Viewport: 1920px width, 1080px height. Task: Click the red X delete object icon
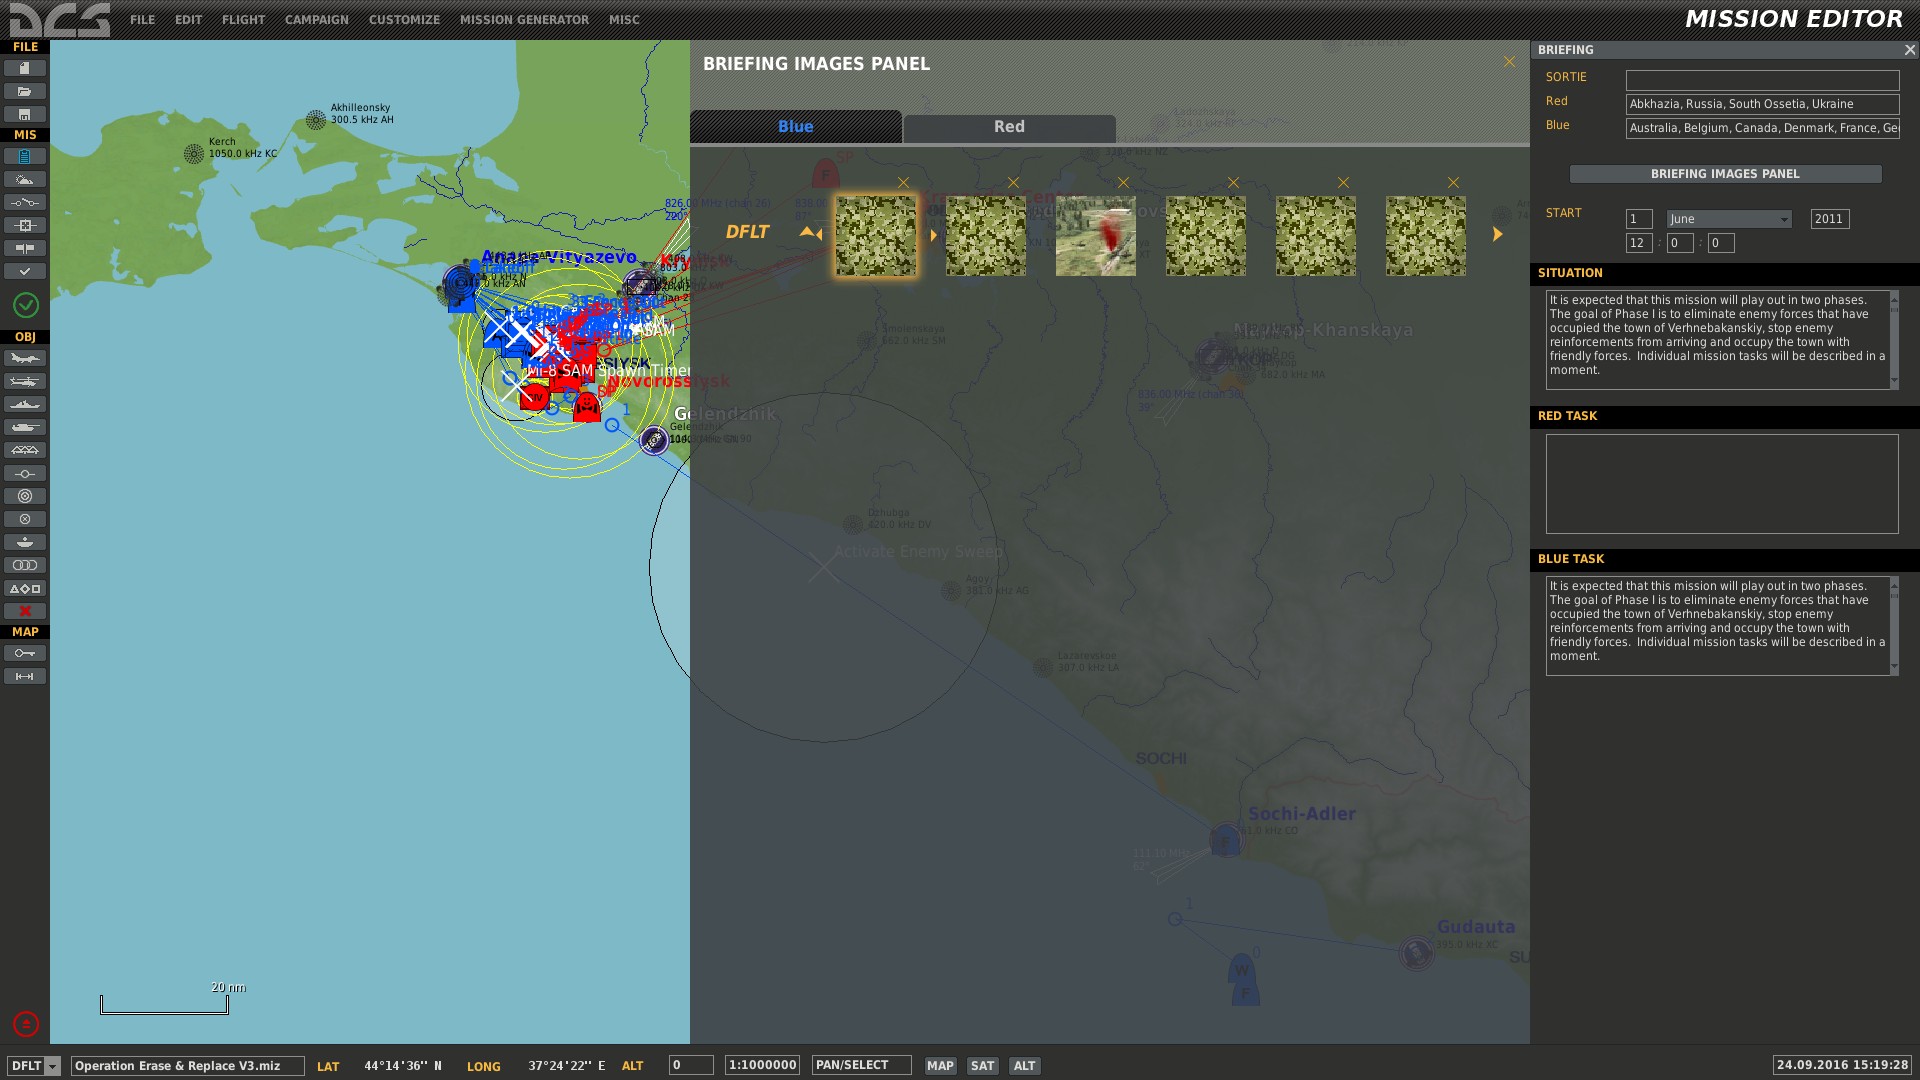[25, 611]
